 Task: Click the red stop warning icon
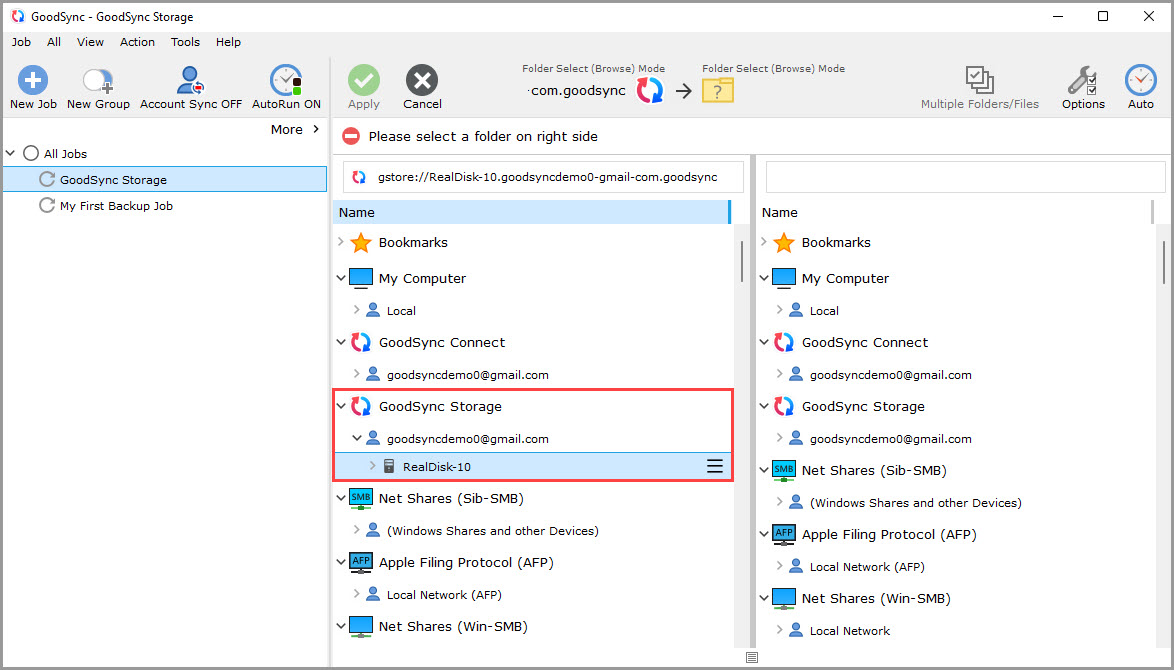pyautogui.click(x=350, y=136)
